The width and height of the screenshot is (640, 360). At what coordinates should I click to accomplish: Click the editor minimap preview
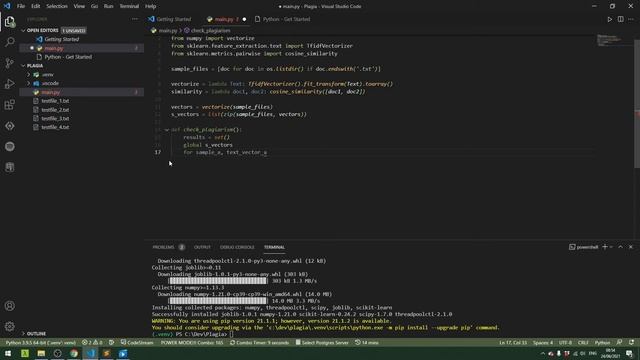tap(610, 40)
